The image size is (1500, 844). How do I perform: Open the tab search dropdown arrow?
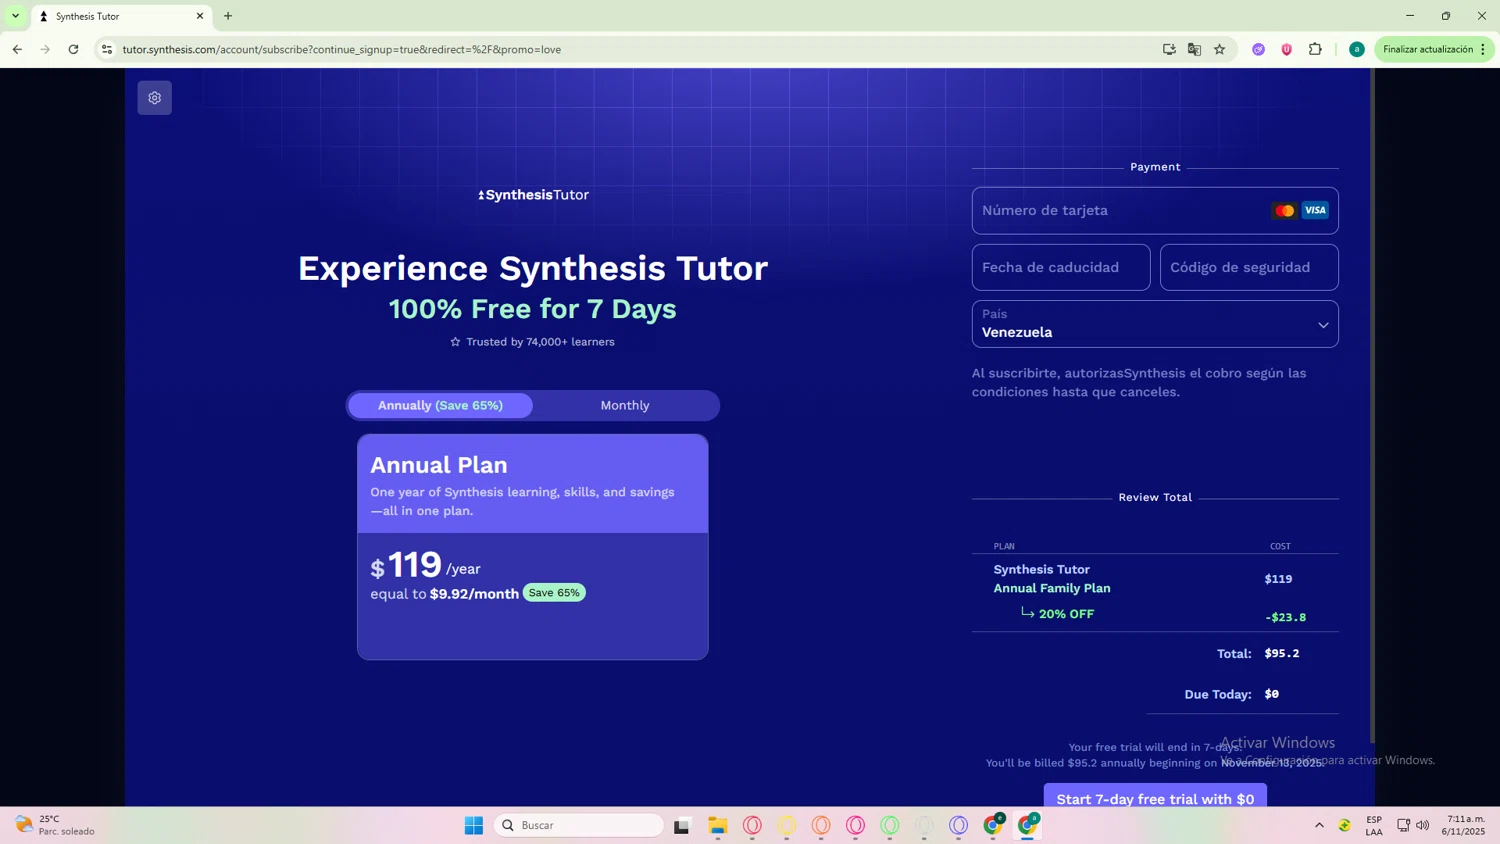15,16
